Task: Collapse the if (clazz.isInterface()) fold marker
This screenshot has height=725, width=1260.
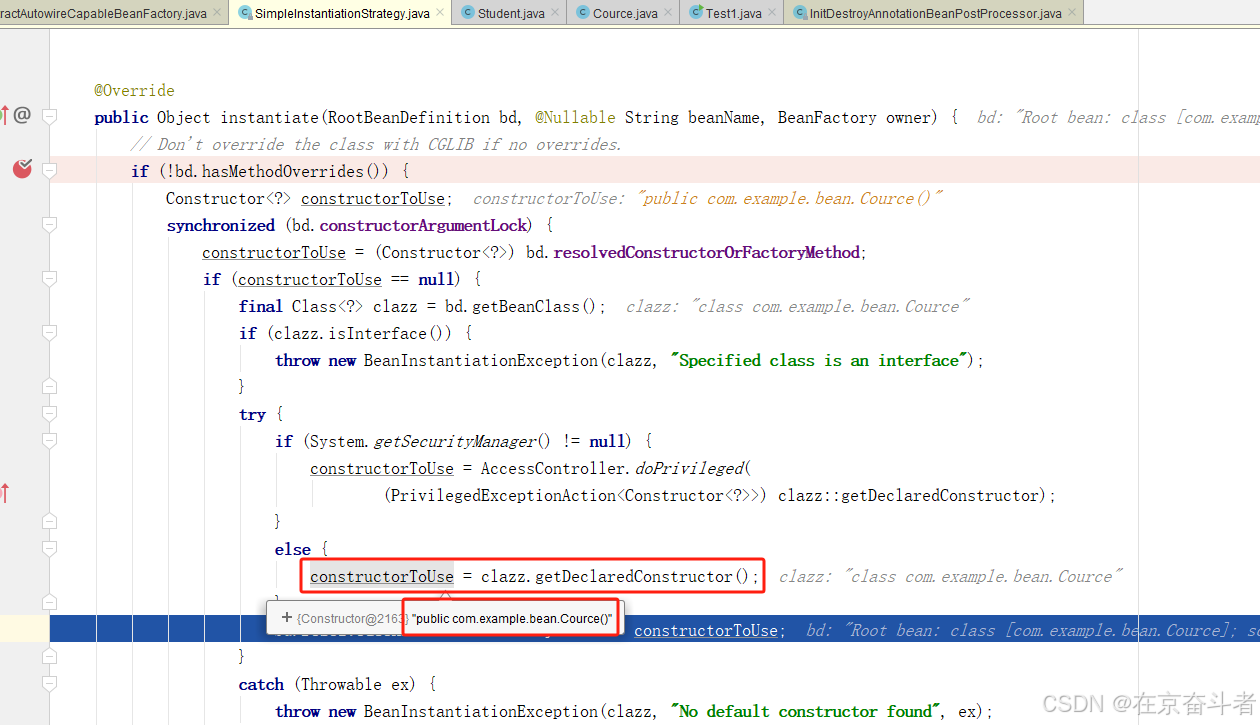Action: point(50,333)
